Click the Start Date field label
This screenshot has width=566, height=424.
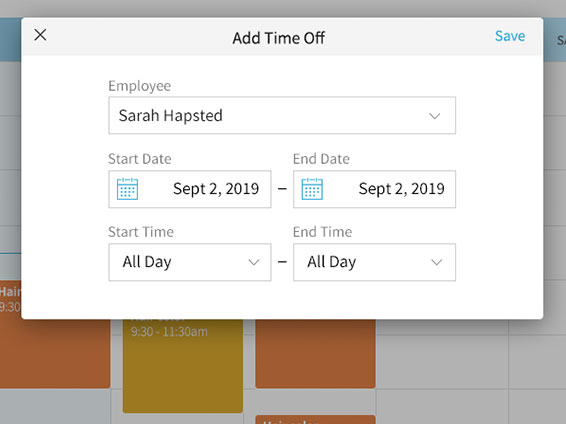point(140,159)
